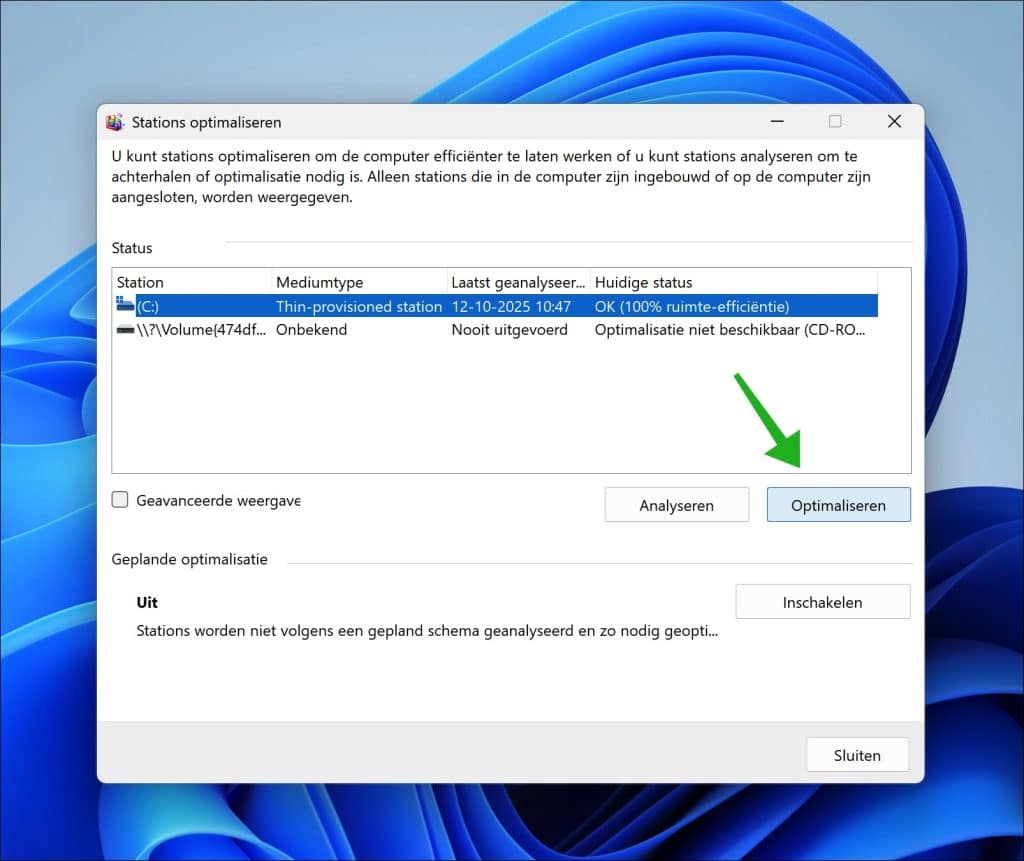
Task: Click the OK (100% ruimte-efficiëntie) status cell
Action: click(692, 306)
